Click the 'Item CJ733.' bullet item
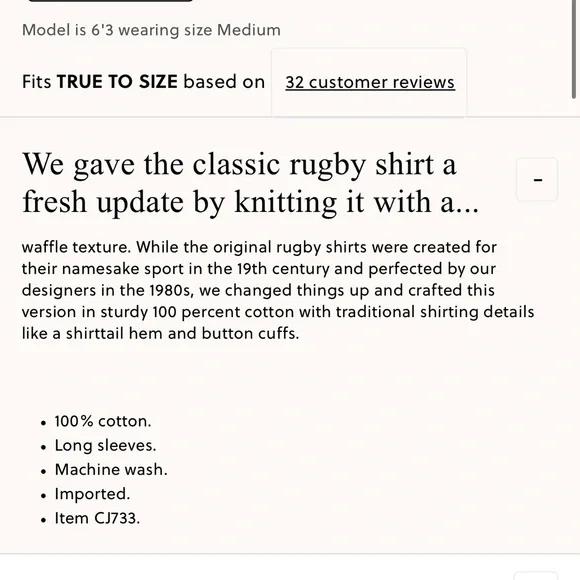 click(97, 518)
